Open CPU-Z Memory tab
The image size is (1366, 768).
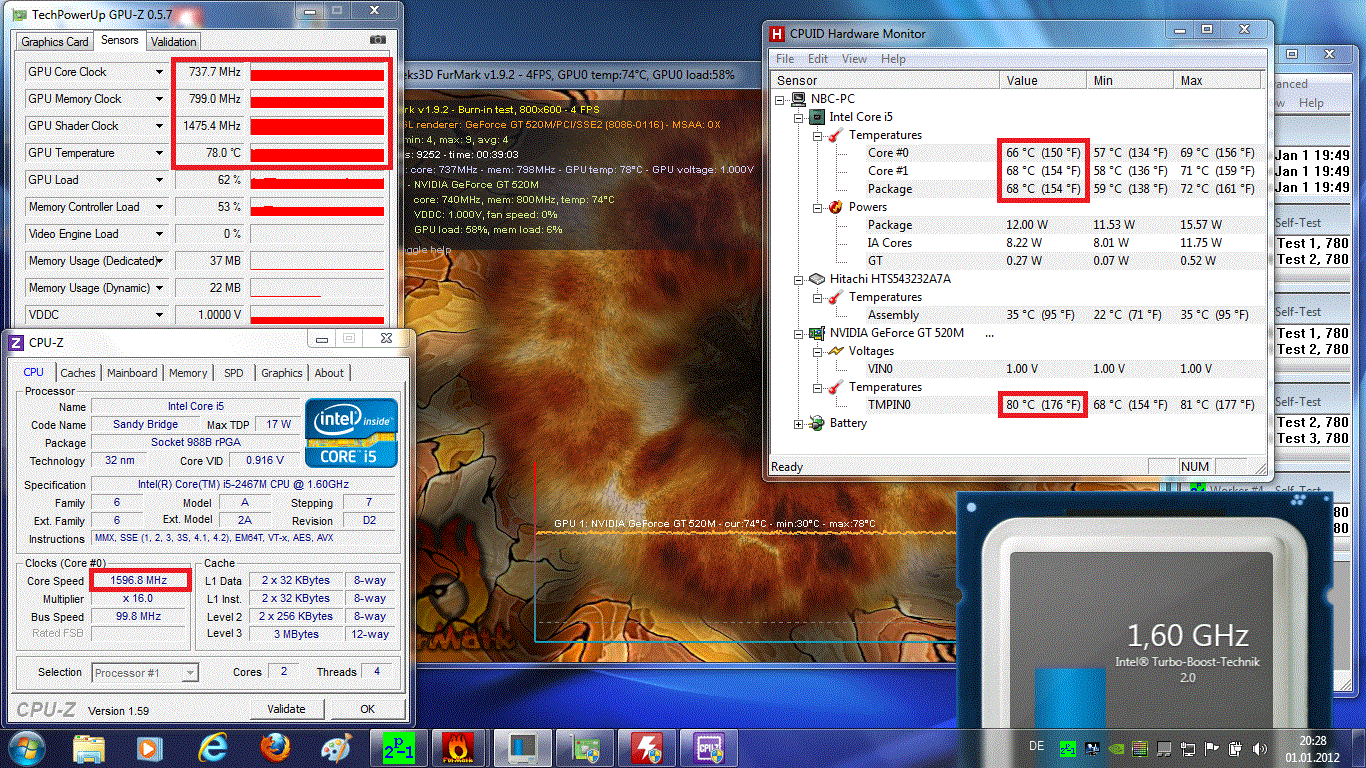coord(188,373)
